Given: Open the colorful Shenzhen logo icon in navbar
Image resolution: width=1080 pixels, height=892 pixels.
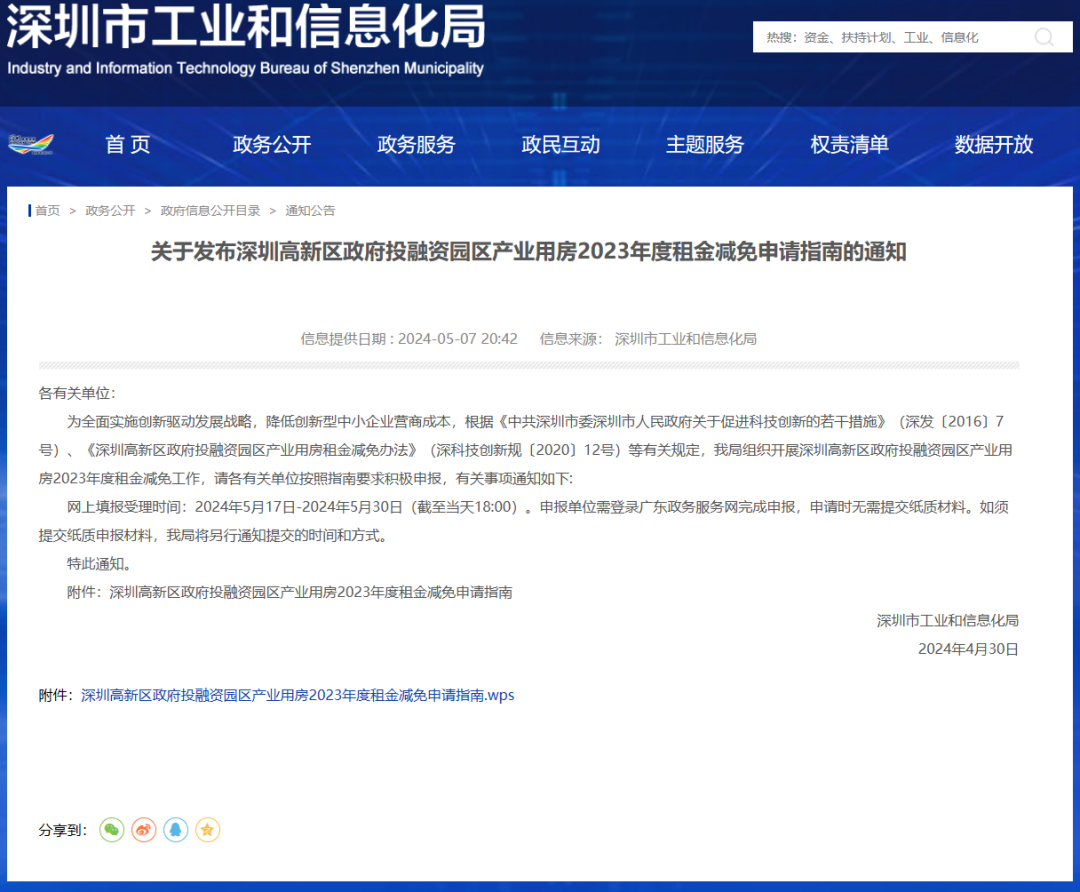Looking at the screenshot, I should point(30,144).
